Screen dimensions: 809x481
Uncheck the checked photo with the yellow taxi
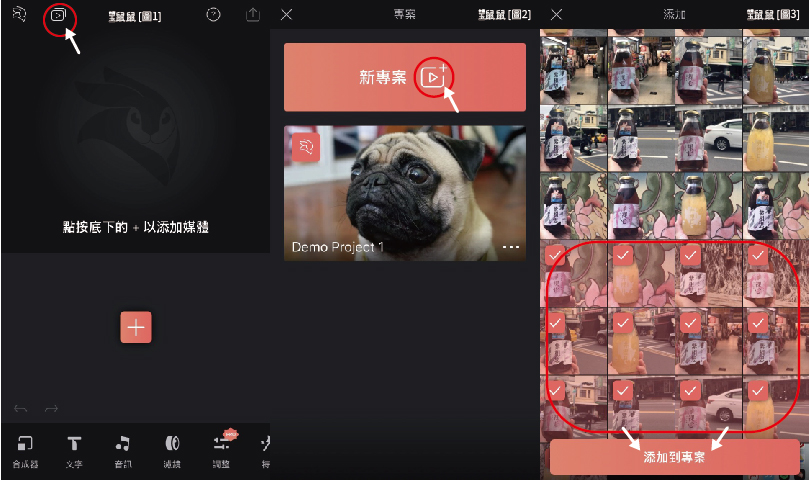click(x=555, y=323)
